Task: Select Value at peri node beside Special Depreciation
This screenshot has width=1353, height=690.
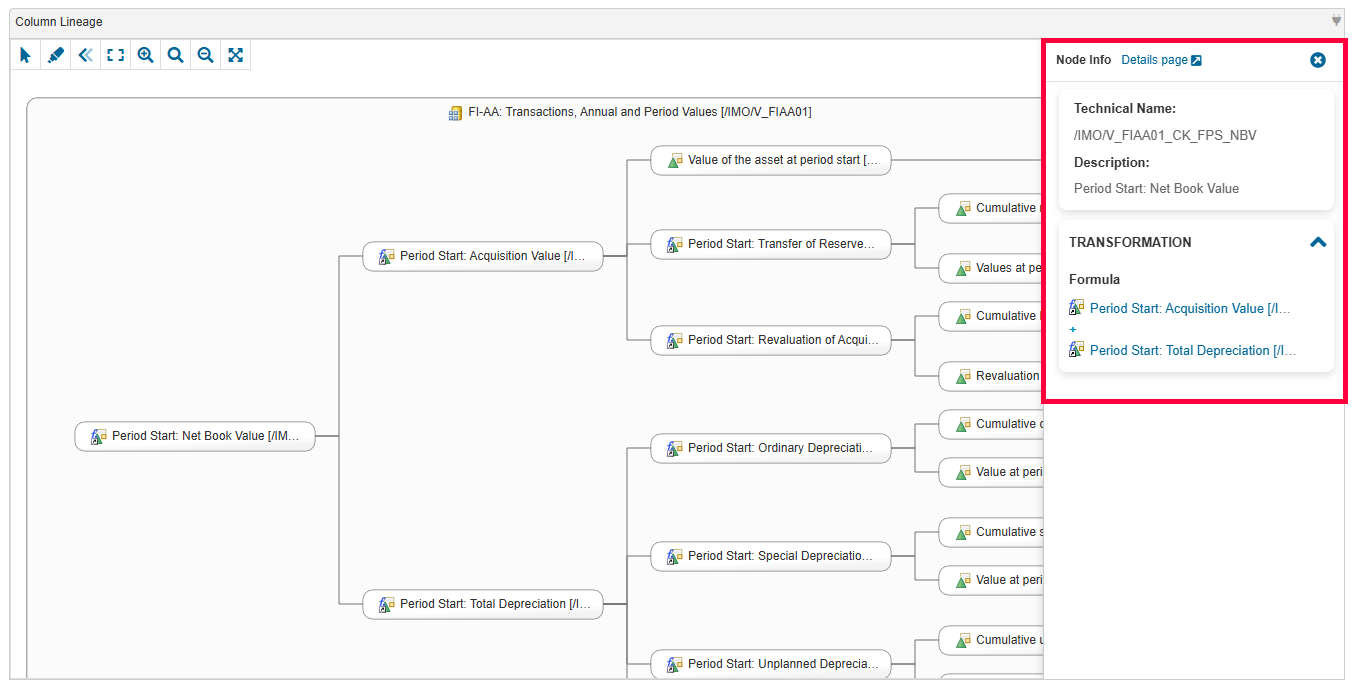Action: [991, 580]
